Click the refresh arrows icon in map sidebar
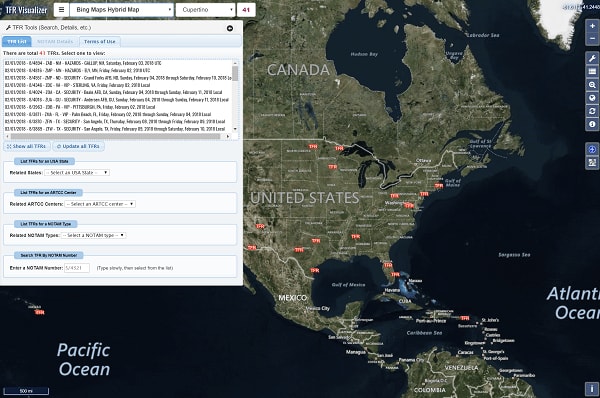Screen dimensions: 600x398 [592, 111]
